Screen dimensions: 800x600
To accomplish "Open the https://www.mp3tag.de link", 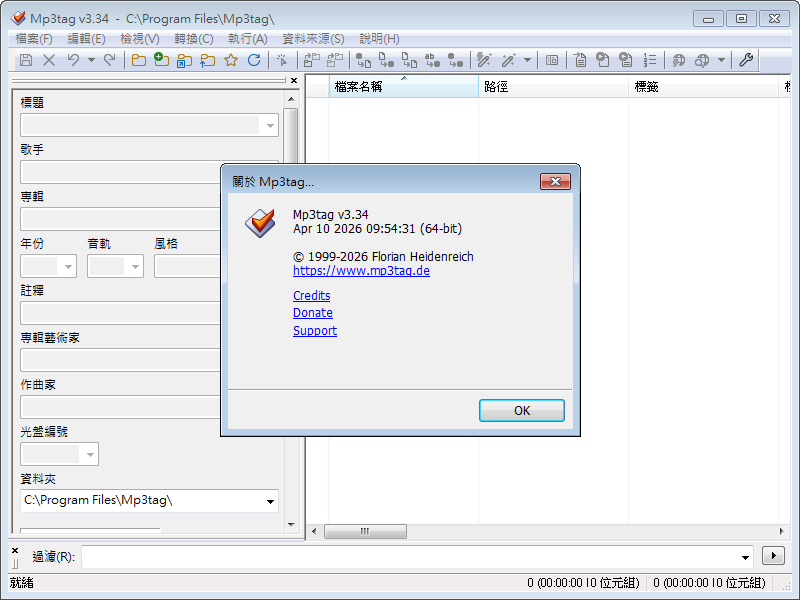I will point(361,270).
